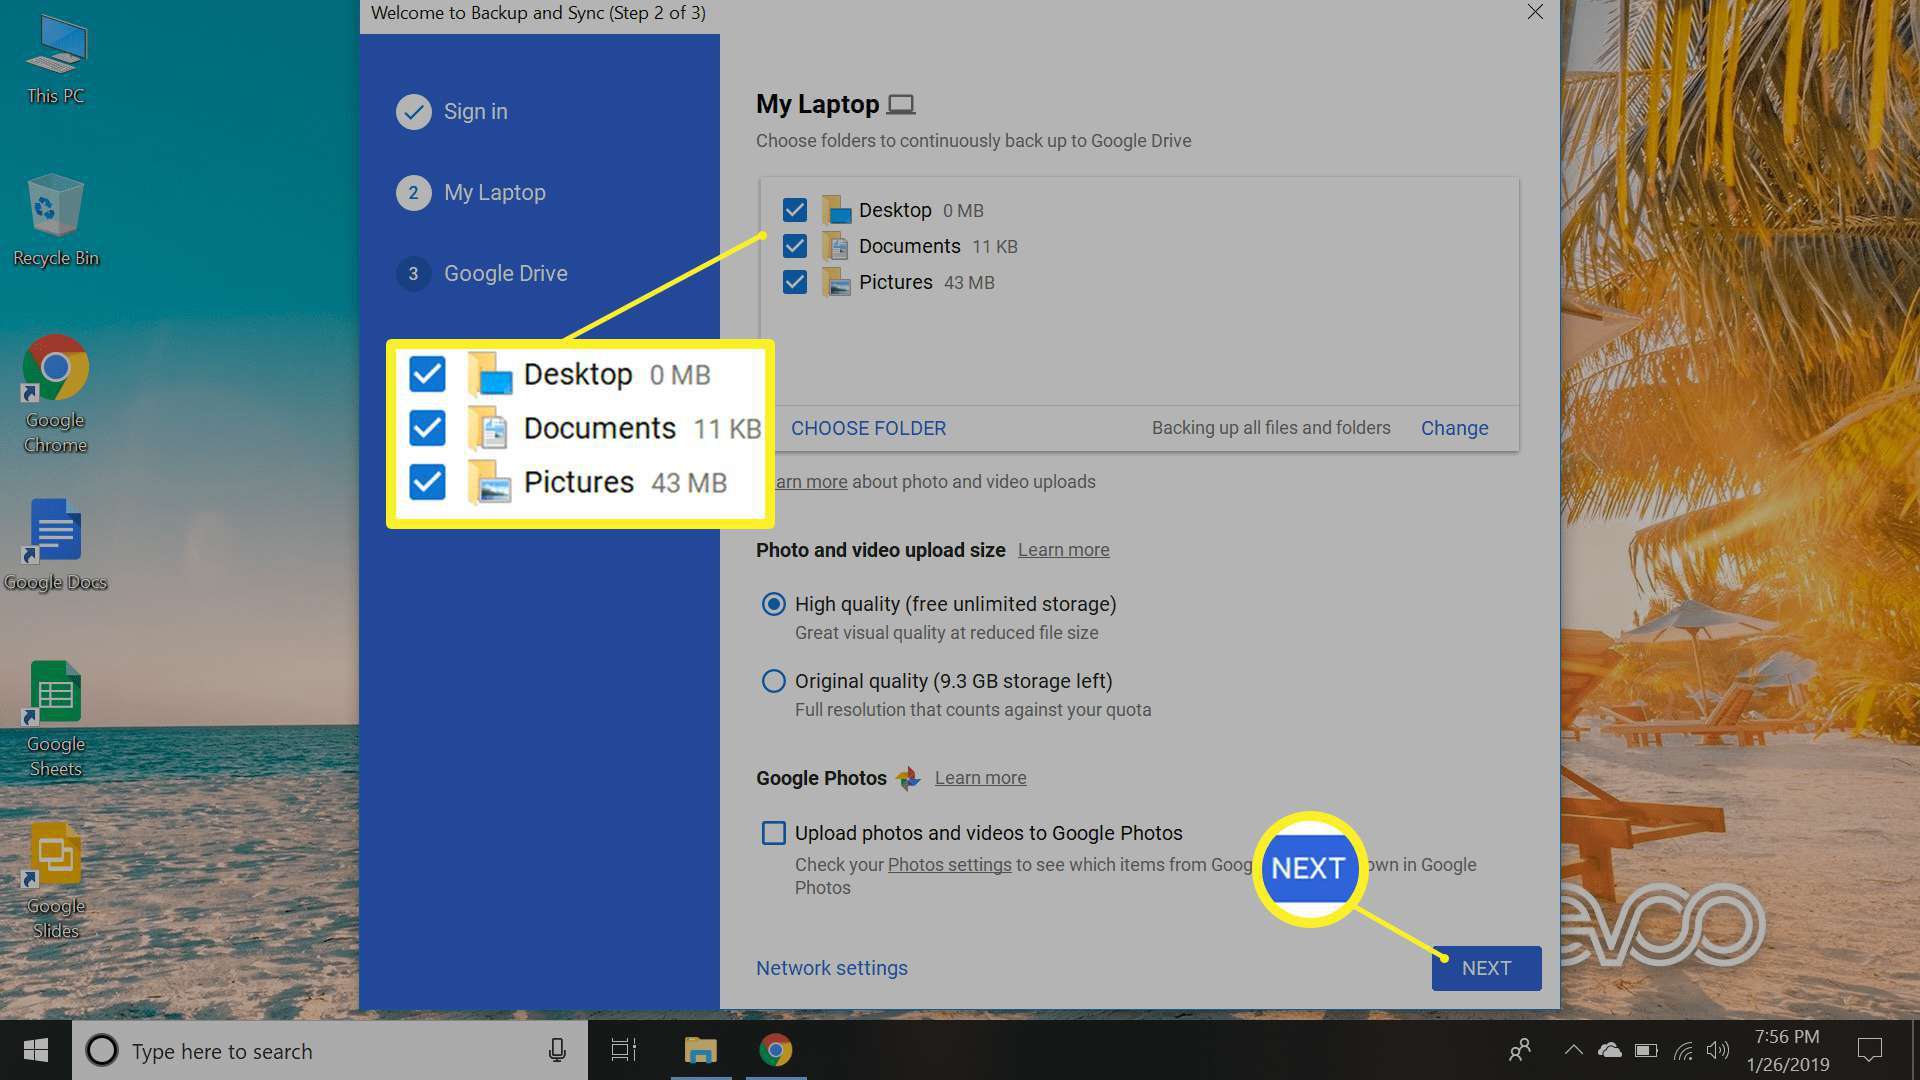This screenshot has width=1920, height=1080.
Task: Click the File Explorer taskbar icon
Action: pyautogui.click(x=700, y=1050)
